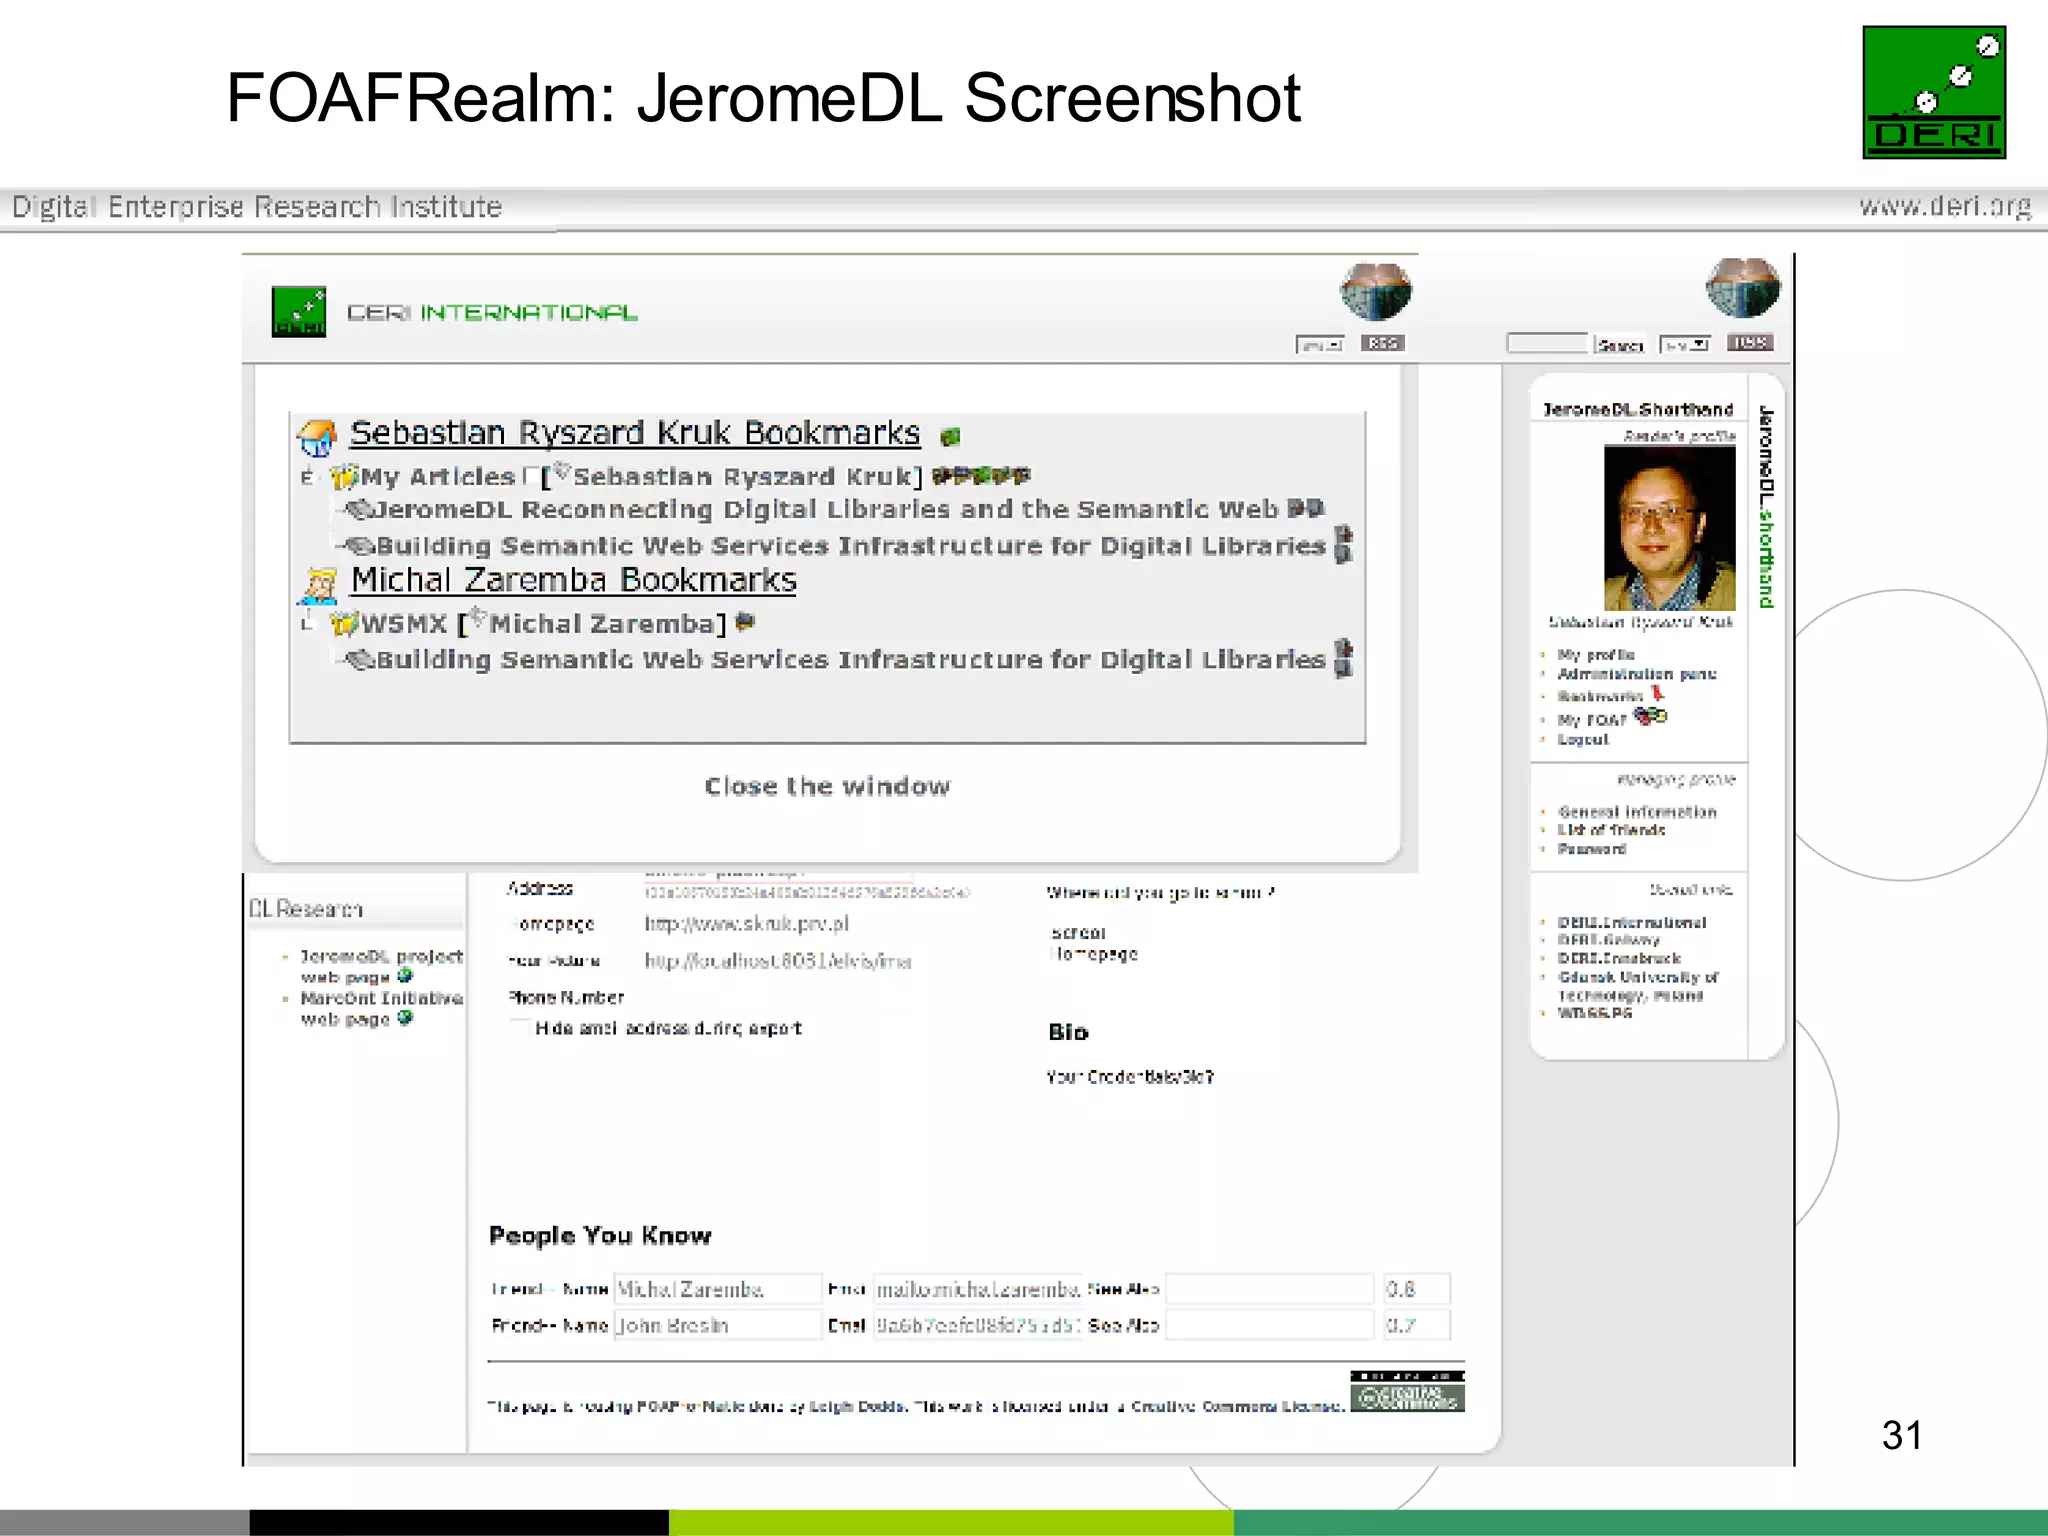The image size is (2048, 1536).
Task: Click the FOAF icon next to My FOAF
Action: pos(1650,716)
